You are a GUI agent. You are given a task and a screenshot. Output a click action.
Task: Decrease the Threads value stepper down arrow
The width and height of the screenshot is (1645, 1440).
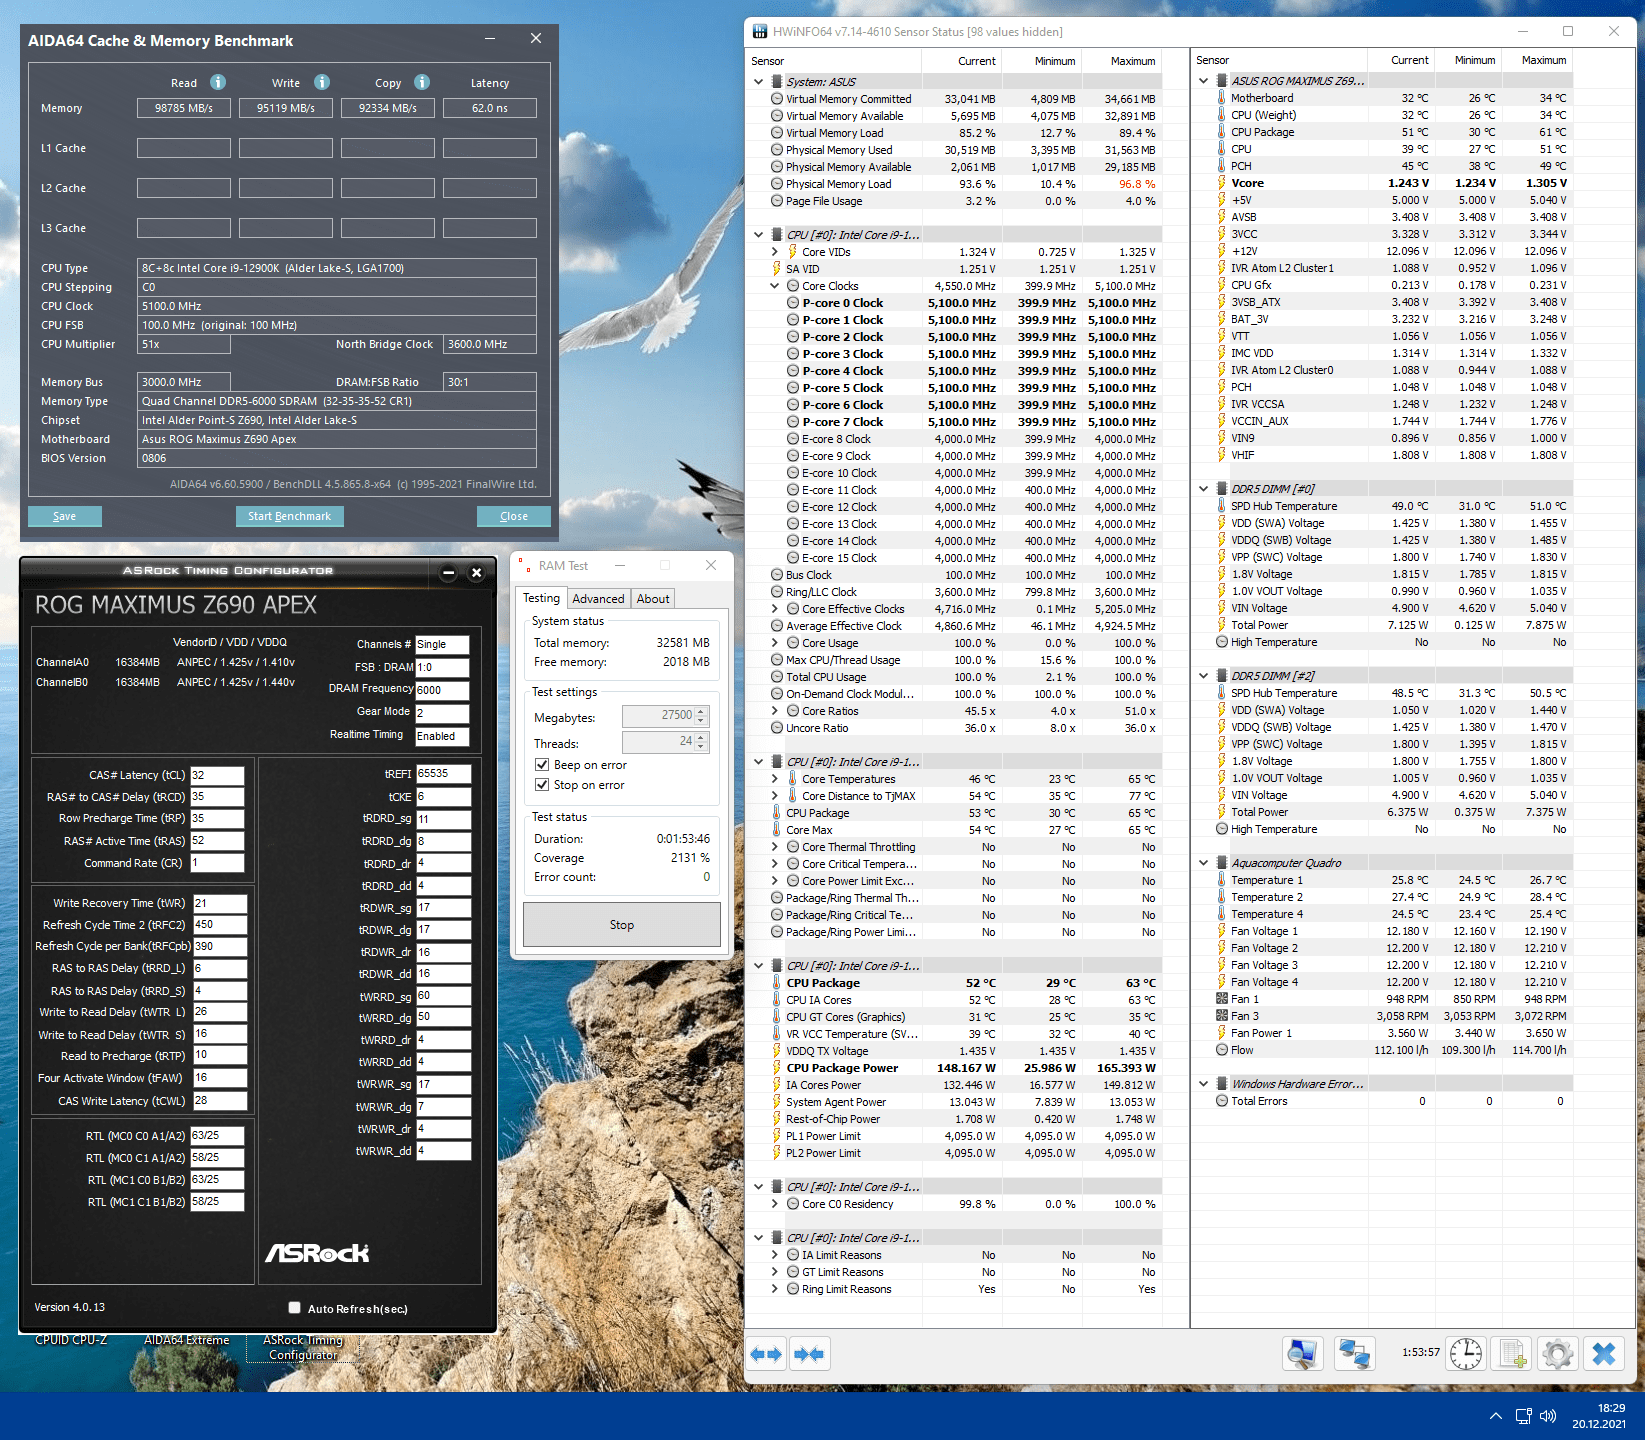coord(701,747)
